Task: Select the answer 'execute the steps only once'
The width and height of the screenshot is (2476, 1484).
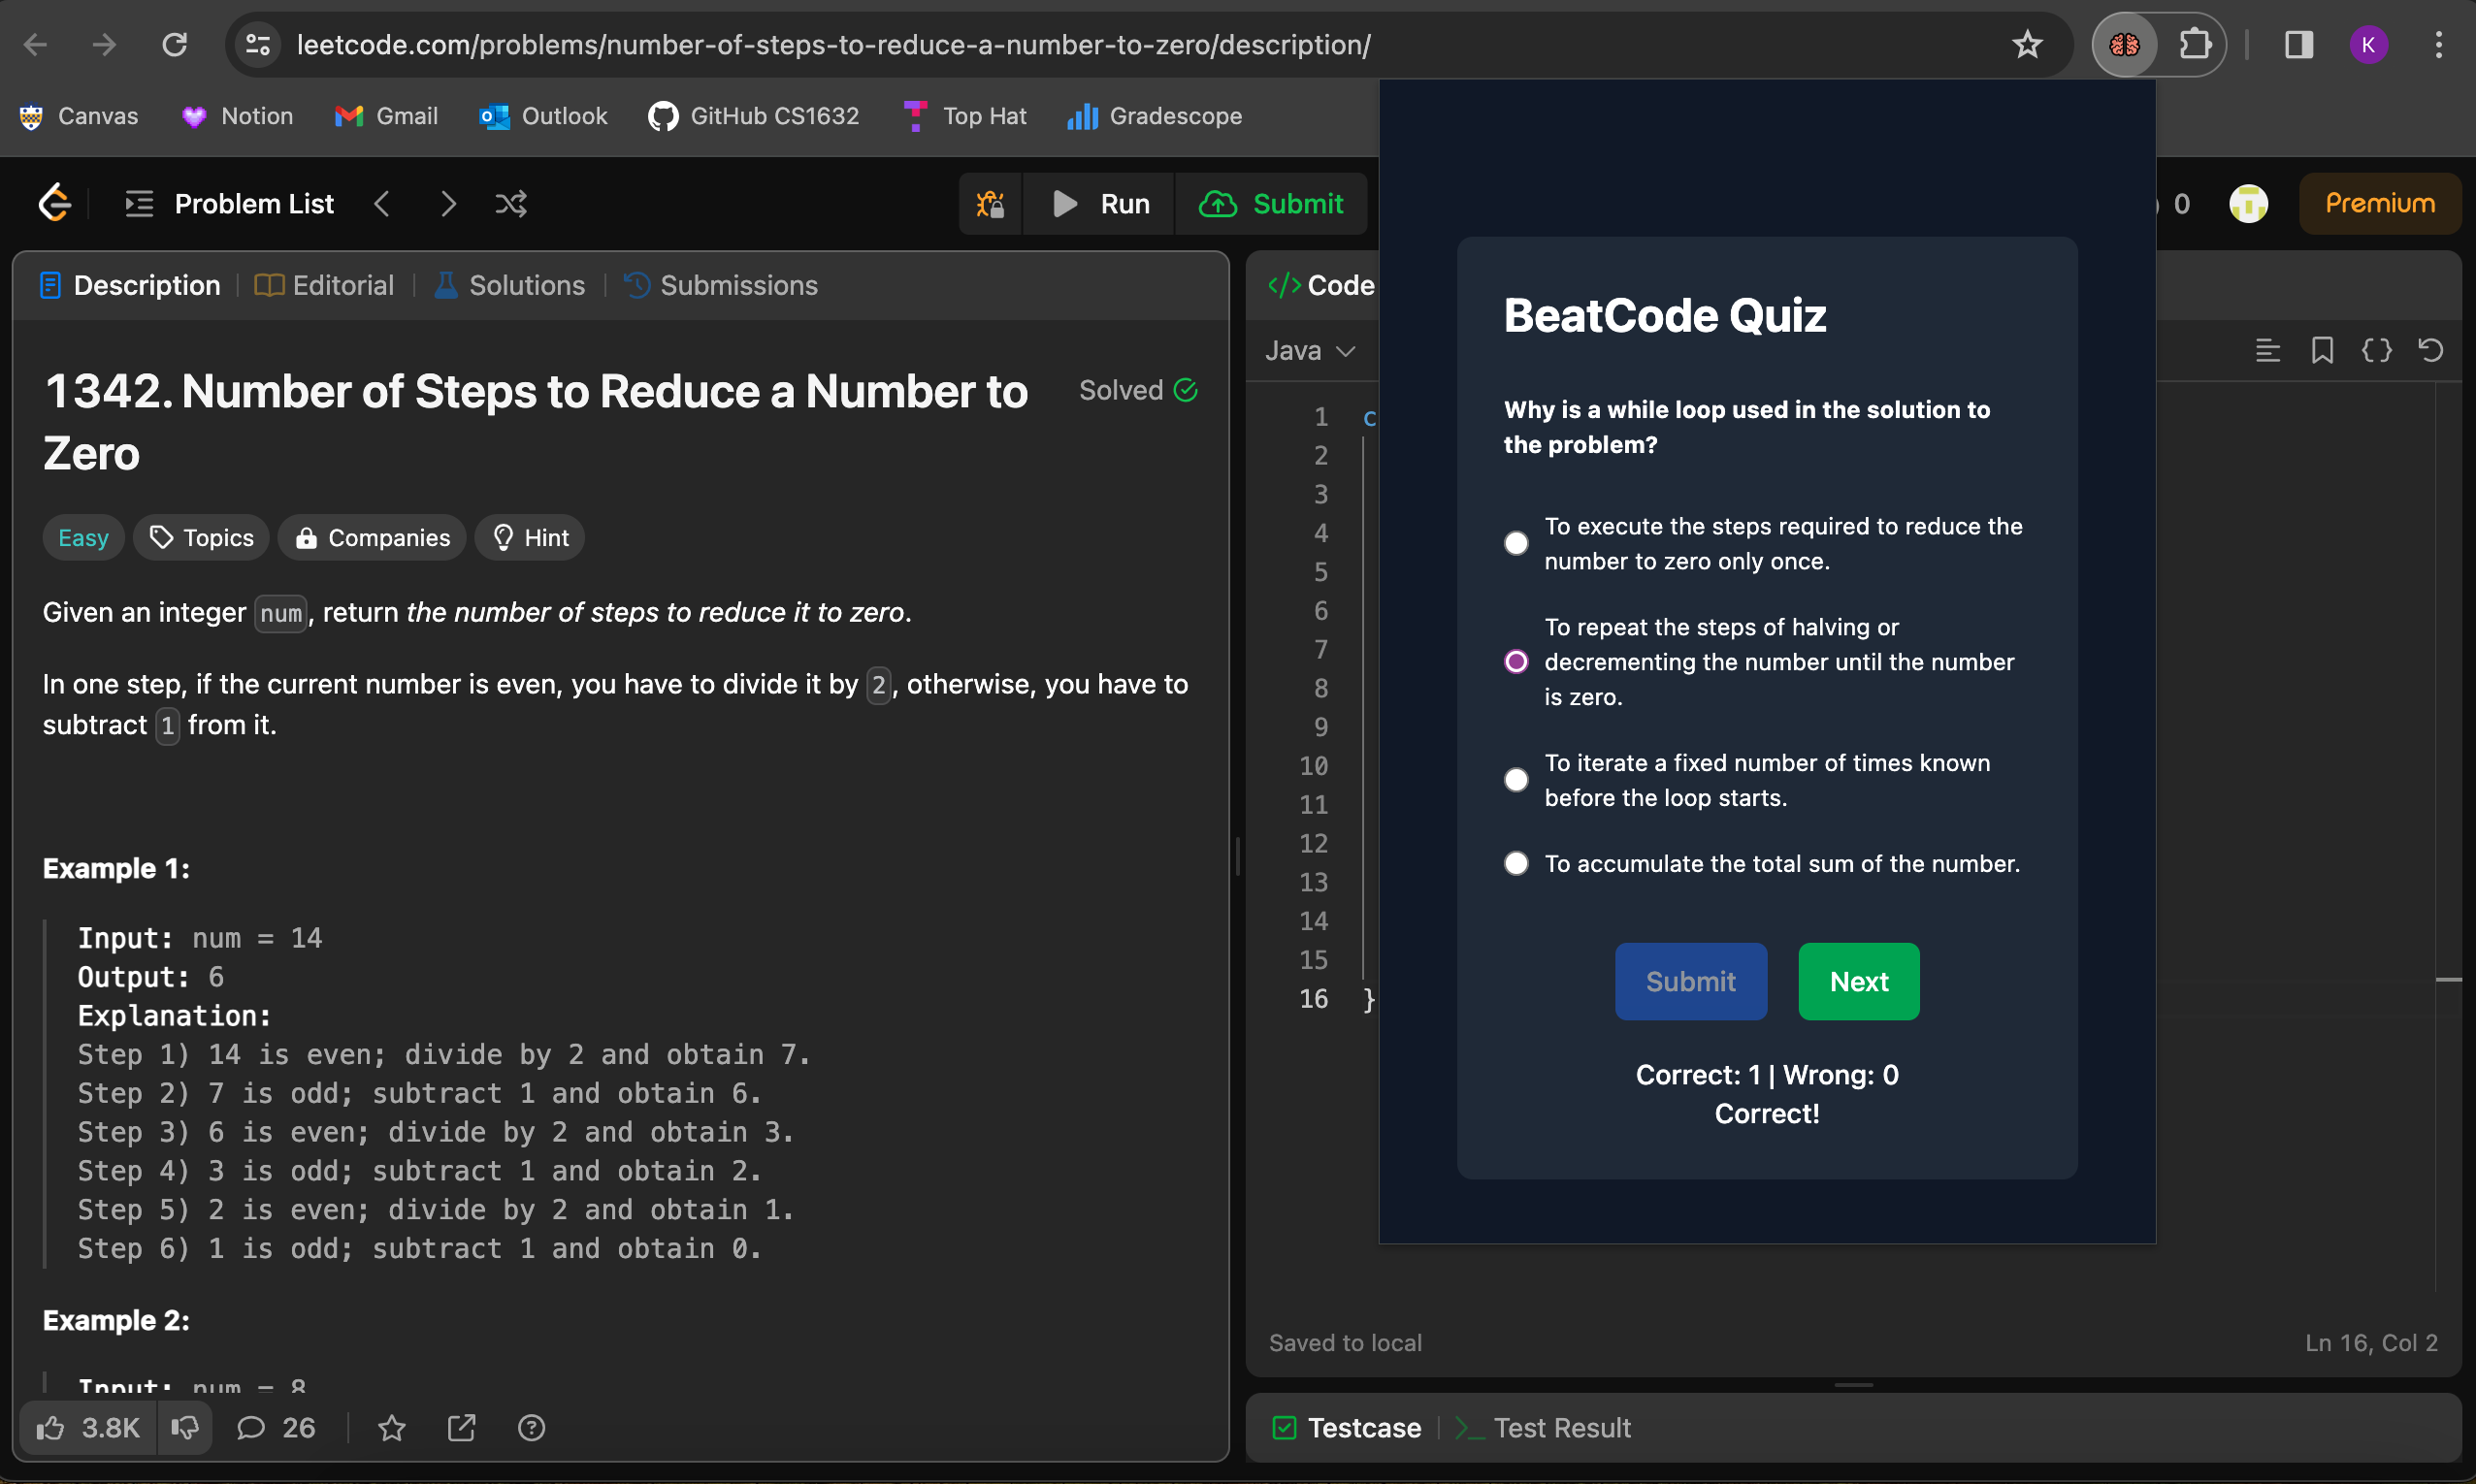Action: coord(1516,543)
